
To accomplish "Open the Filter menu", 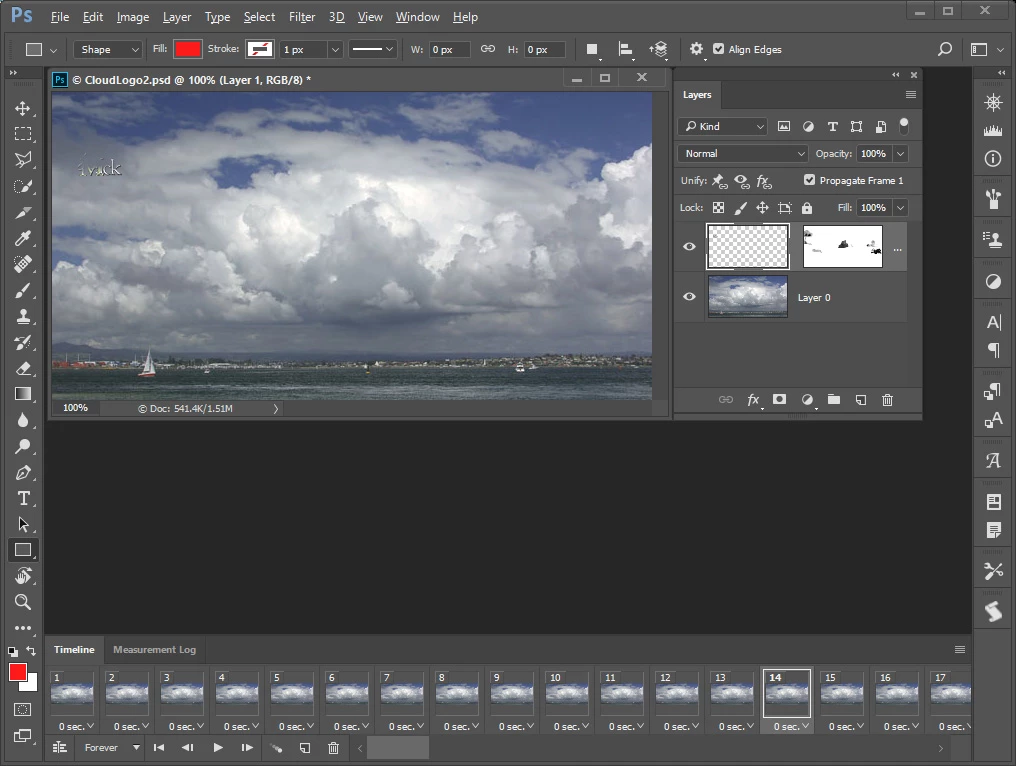I will 301,17.
